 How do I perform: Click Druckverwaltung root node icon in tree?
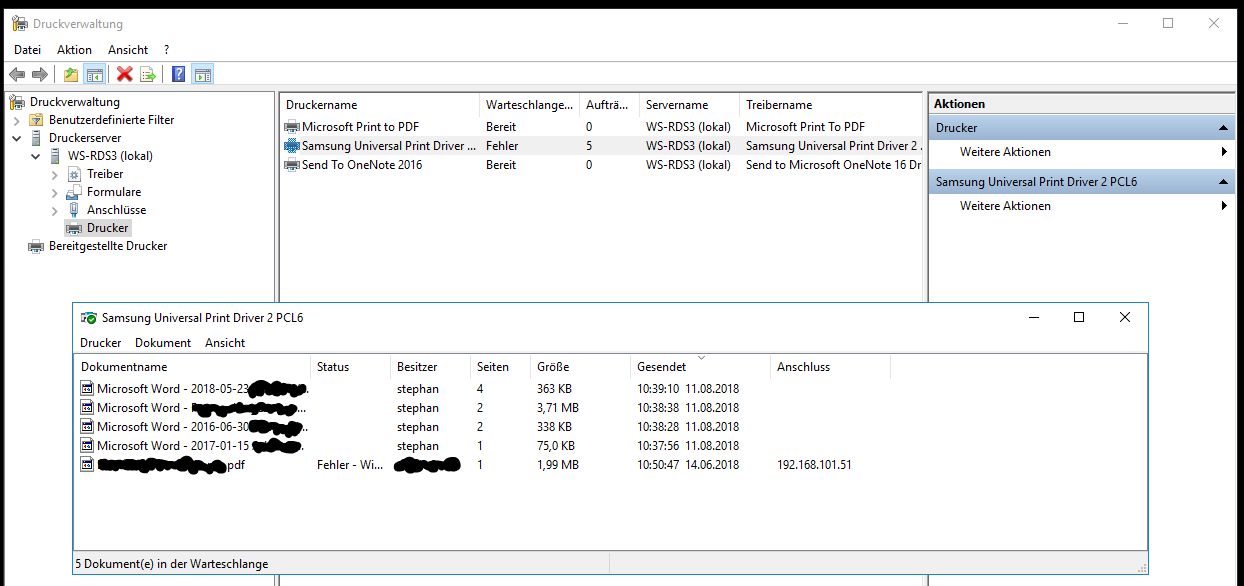[x=18, y=101]
